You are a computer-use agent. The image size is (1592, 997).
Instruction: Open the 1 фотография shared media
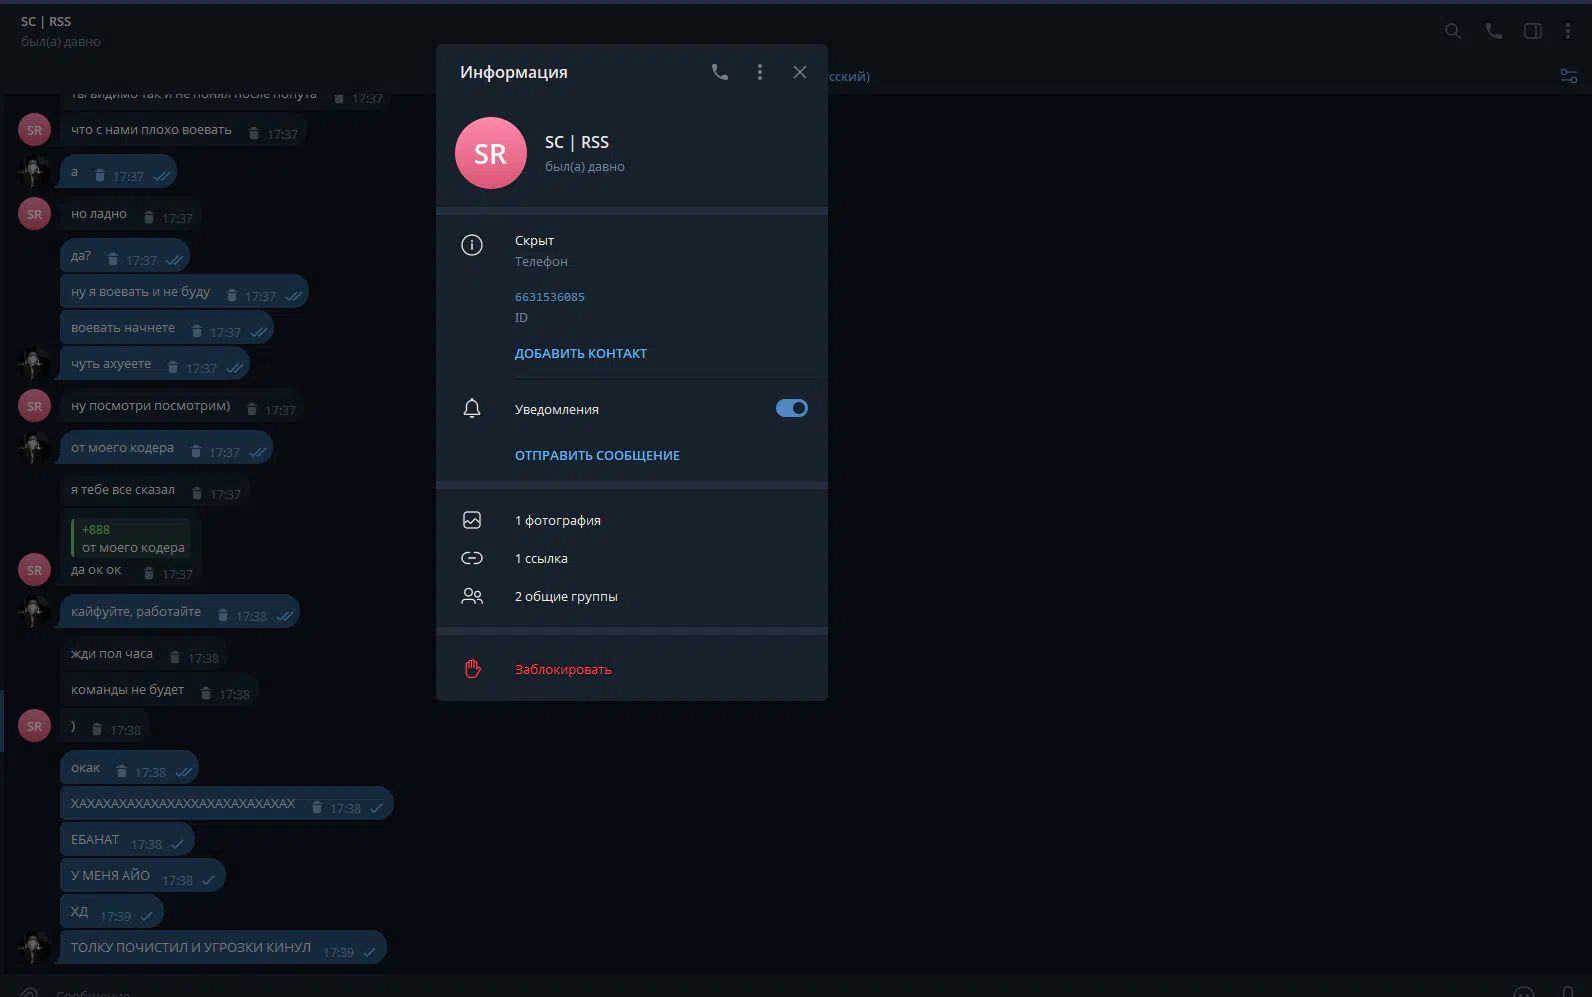pos(558,521)
